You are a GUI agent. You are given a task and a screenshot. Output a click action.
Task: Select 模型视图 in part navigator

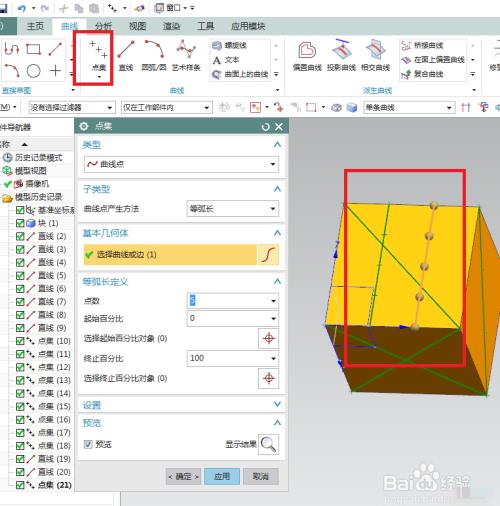(x=30, y=171)
